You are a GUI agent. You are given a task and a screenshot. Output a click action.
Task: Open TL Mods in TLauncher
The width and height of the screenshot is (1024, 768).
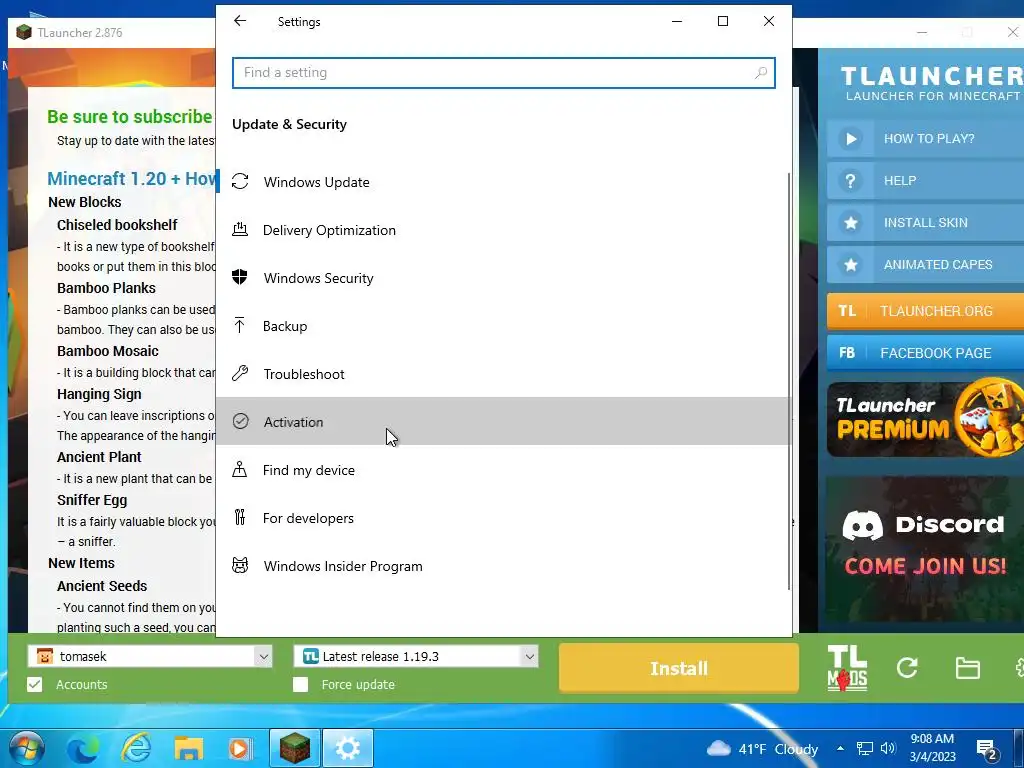tap(847, 667)
